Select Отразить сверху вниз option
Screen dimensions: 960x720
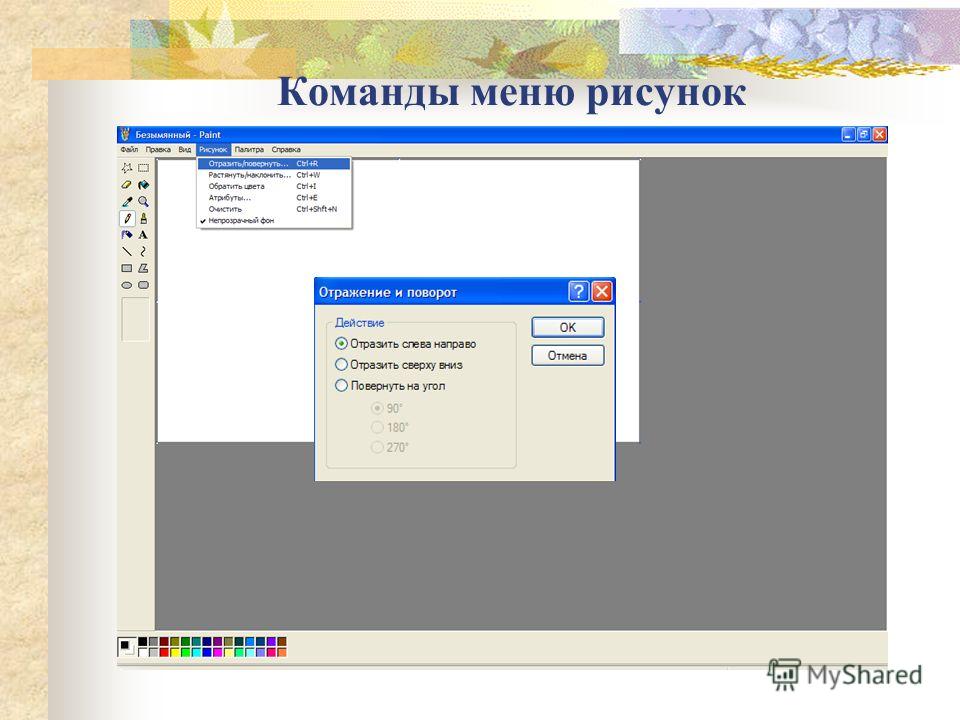click(399, 364)
